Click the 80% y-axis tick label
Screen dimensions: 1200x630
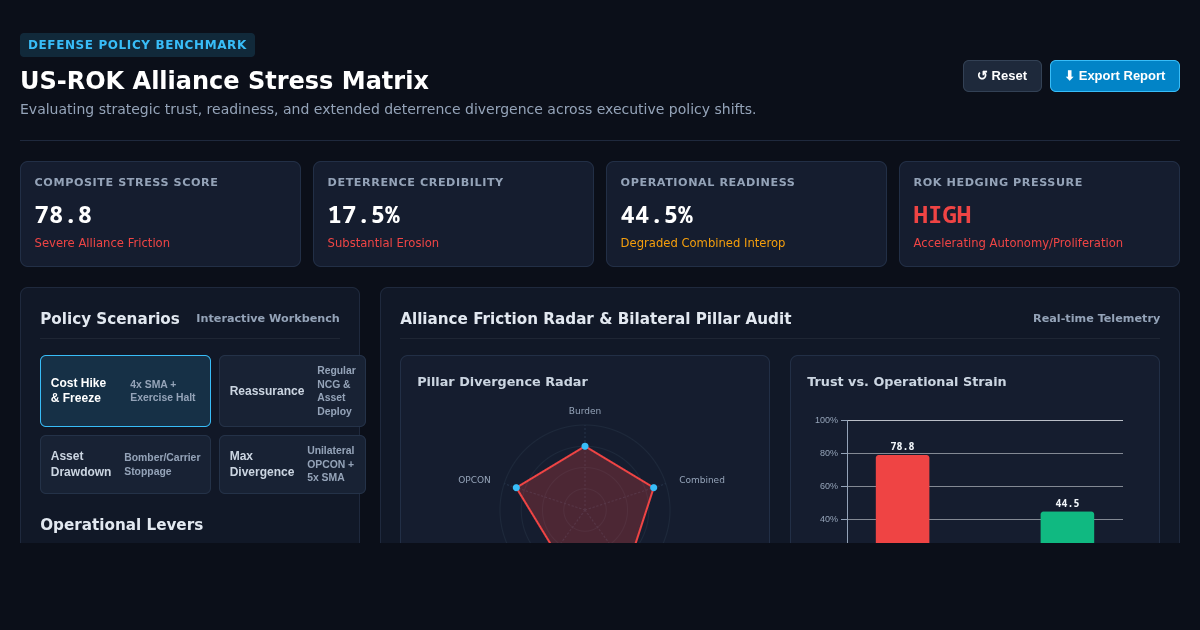tap(829, 453)
